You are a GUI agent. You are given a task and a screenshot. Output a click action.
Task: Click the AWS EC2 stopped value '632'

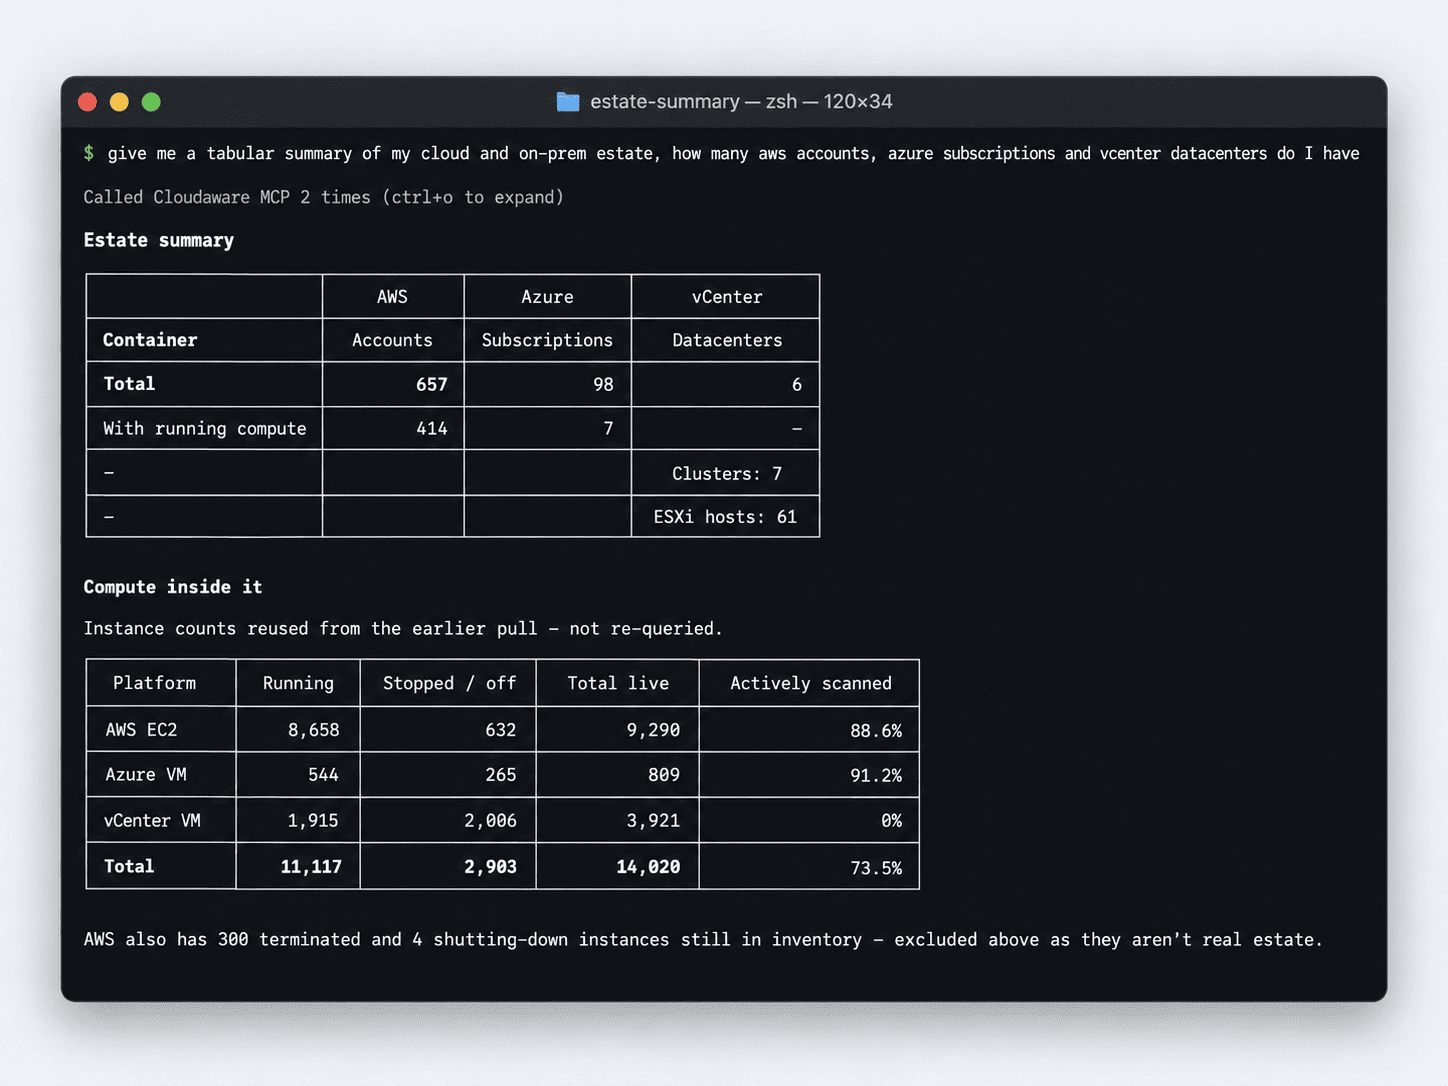coord(501,730)
